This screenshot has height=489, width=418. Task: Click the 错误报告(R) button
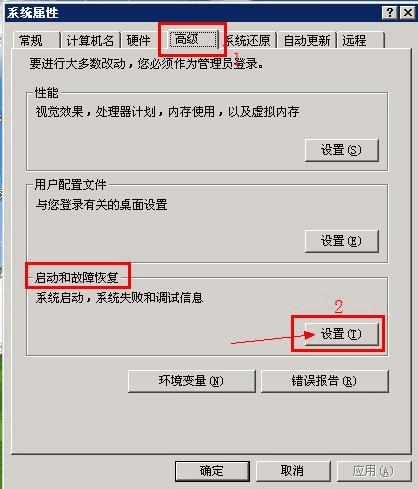(x=324, y=381)
